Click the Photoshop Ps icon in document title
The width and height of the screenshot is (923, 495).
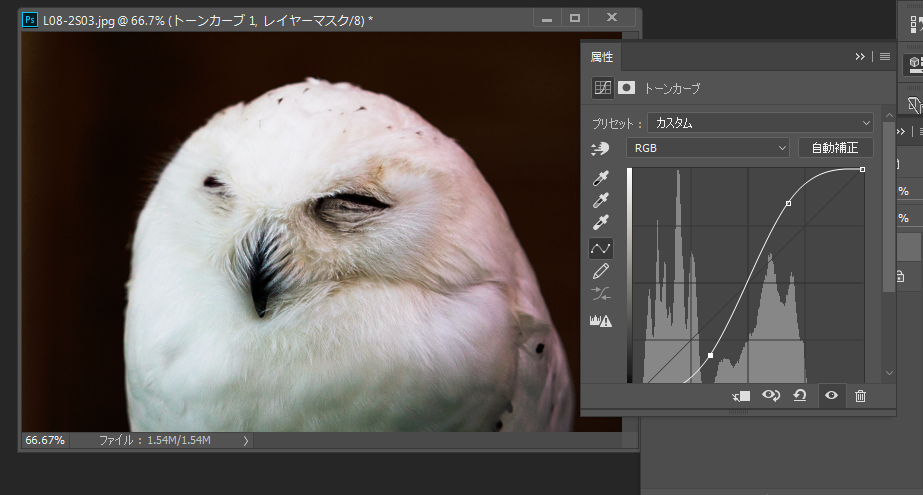29,20
